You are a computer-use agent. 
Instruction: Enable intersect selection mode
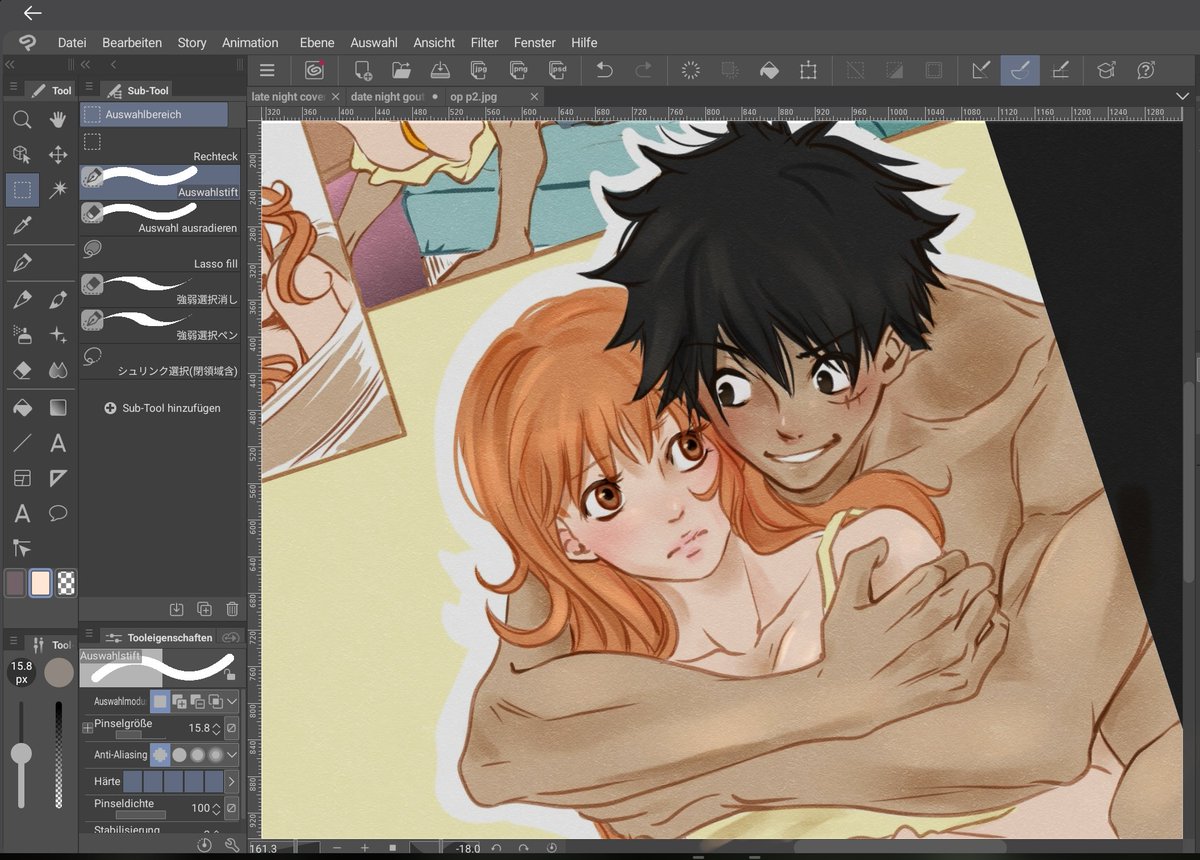click(x=216, y=702)
